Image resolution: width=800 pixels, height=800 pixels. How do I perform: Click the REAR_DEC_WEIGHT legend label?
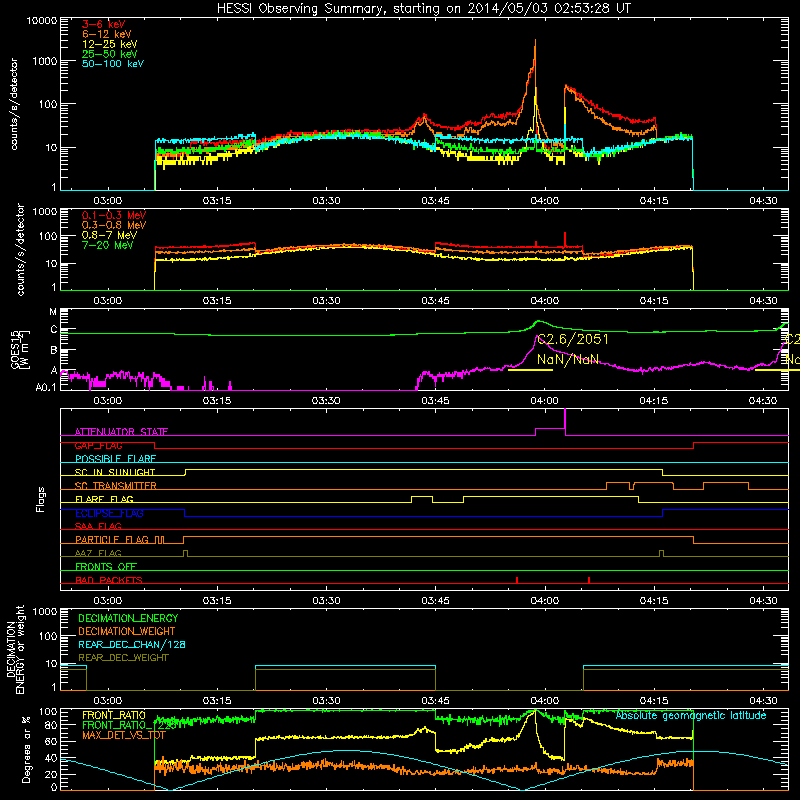(x=123, y=658)
